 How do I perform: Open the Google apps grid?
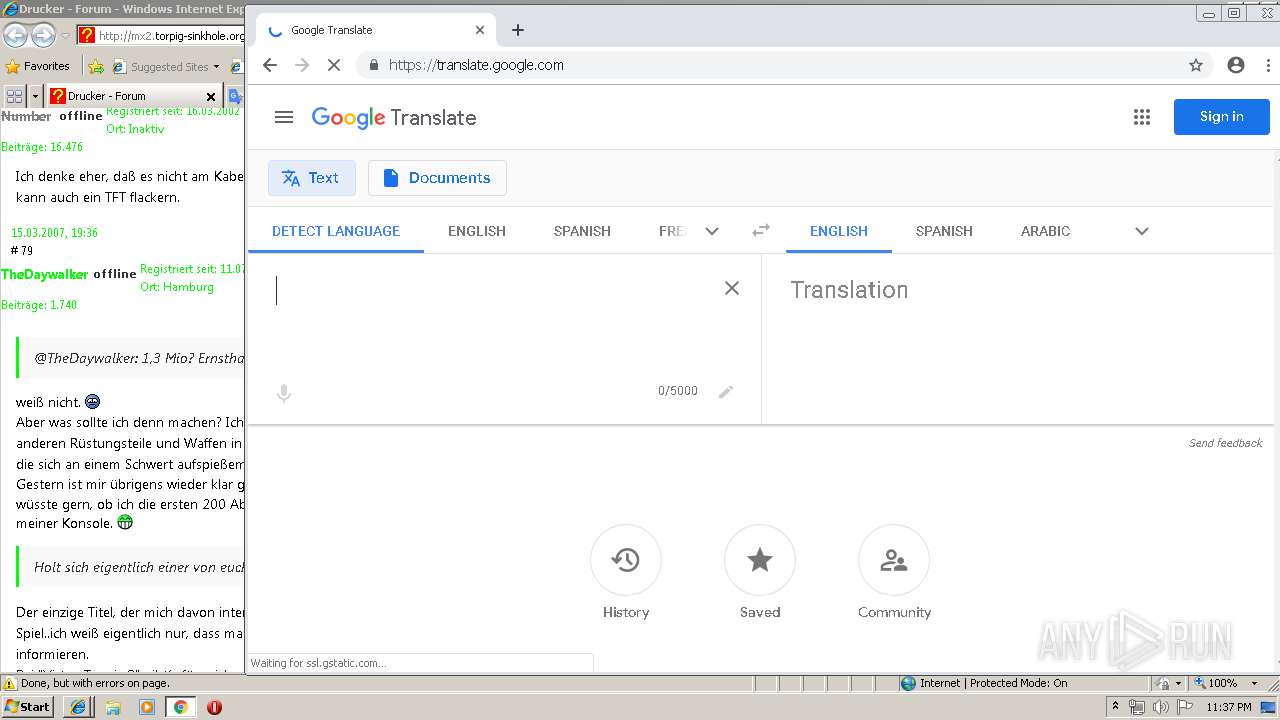coord(1142,117)
